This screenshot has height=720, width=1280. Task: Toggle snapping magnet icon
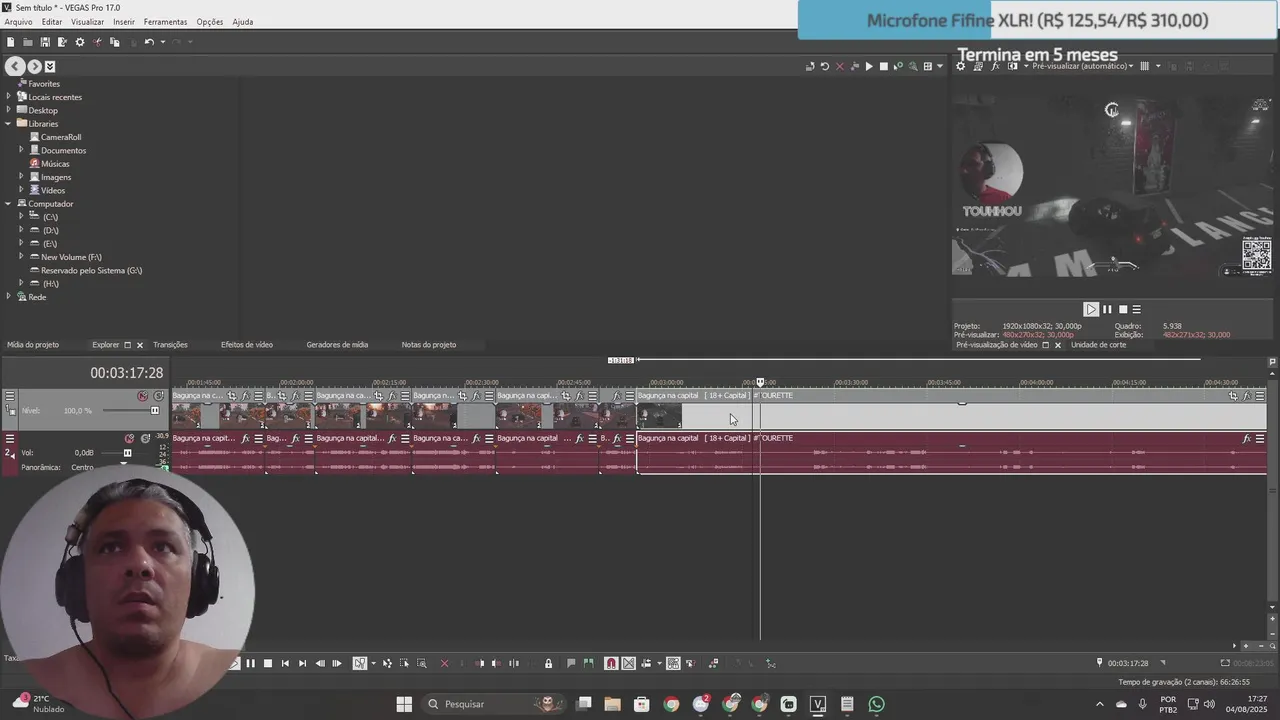611,663
